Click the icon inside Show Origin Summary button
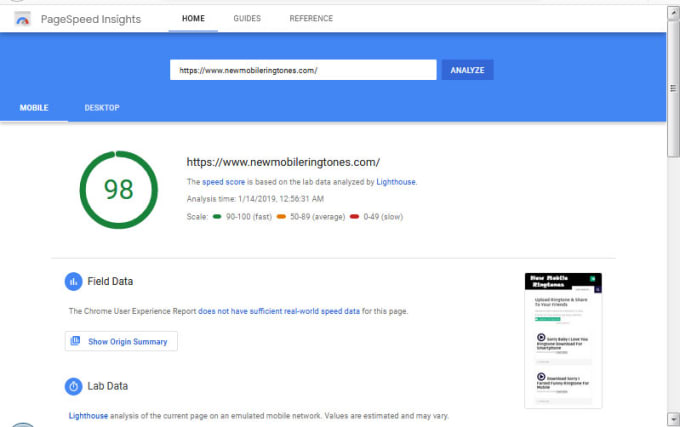The width and height of the screenshot is (680, 427). tap(75, 341)
